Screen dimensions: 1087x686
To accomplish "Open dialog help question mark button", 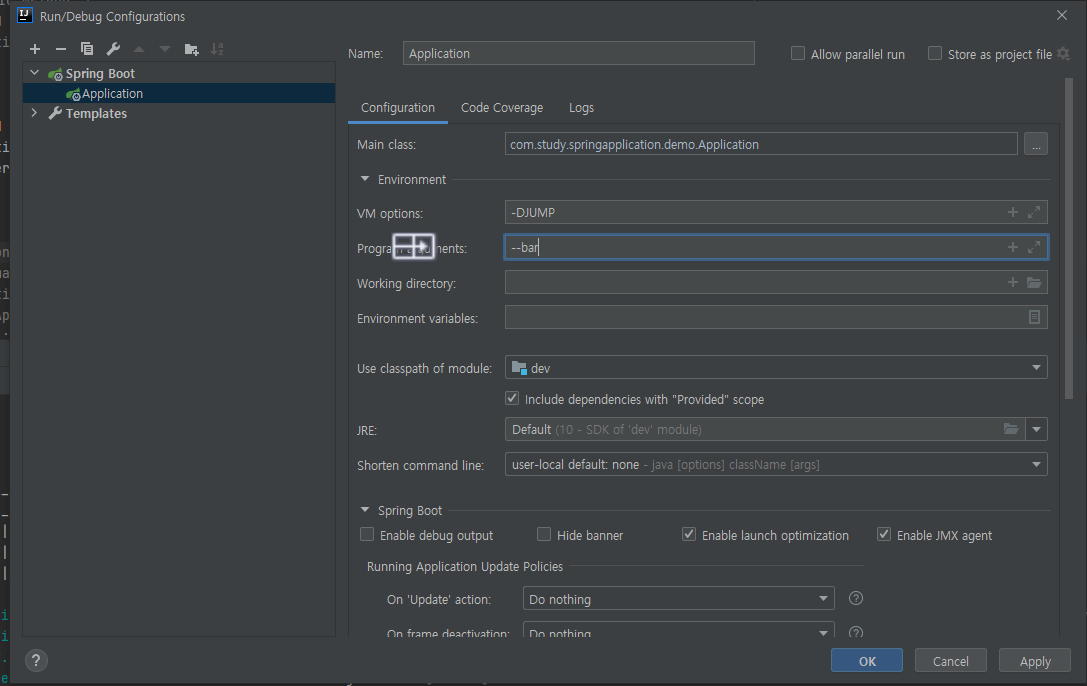I will pos(36,660).
